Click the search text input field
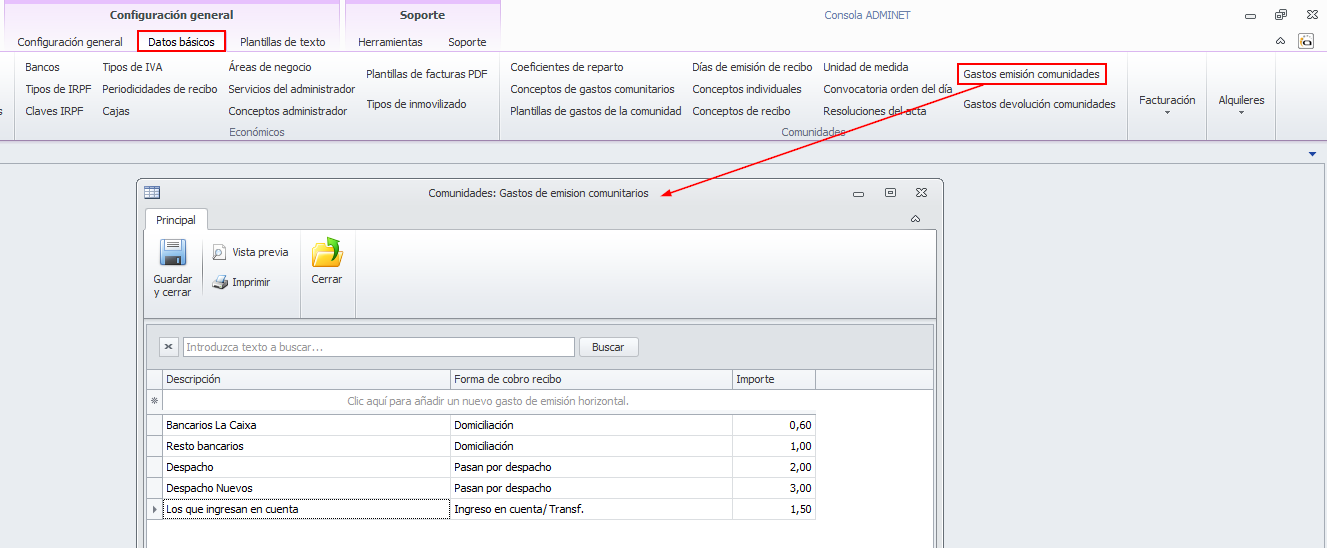This screenshot has width=1327, height=548. tap(379, 347)
